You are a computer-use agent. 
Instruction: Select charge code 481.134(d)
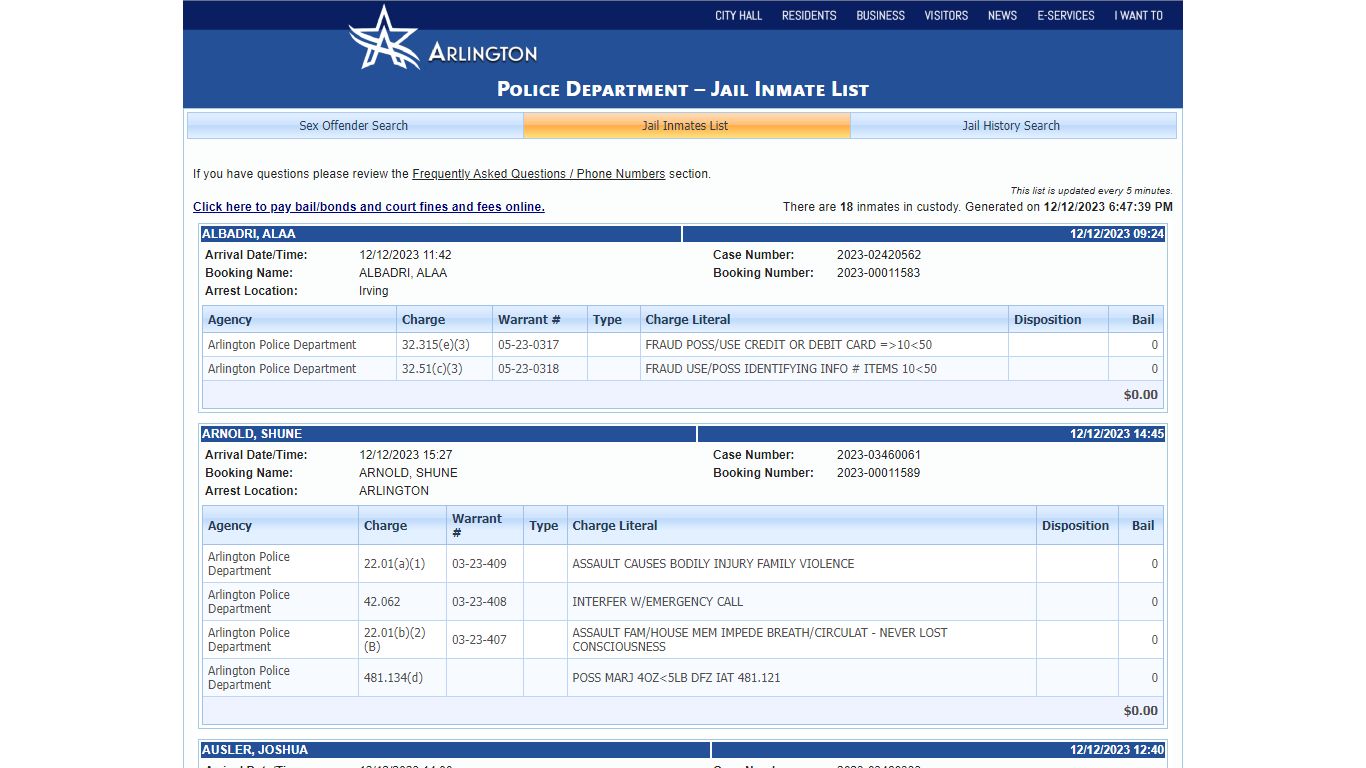tap(393, 678)
